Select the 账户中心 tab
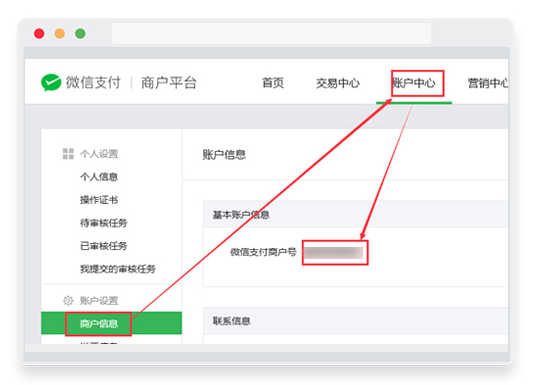The height and width of the screenshot is (385, 533). click(x=414, y=83)
